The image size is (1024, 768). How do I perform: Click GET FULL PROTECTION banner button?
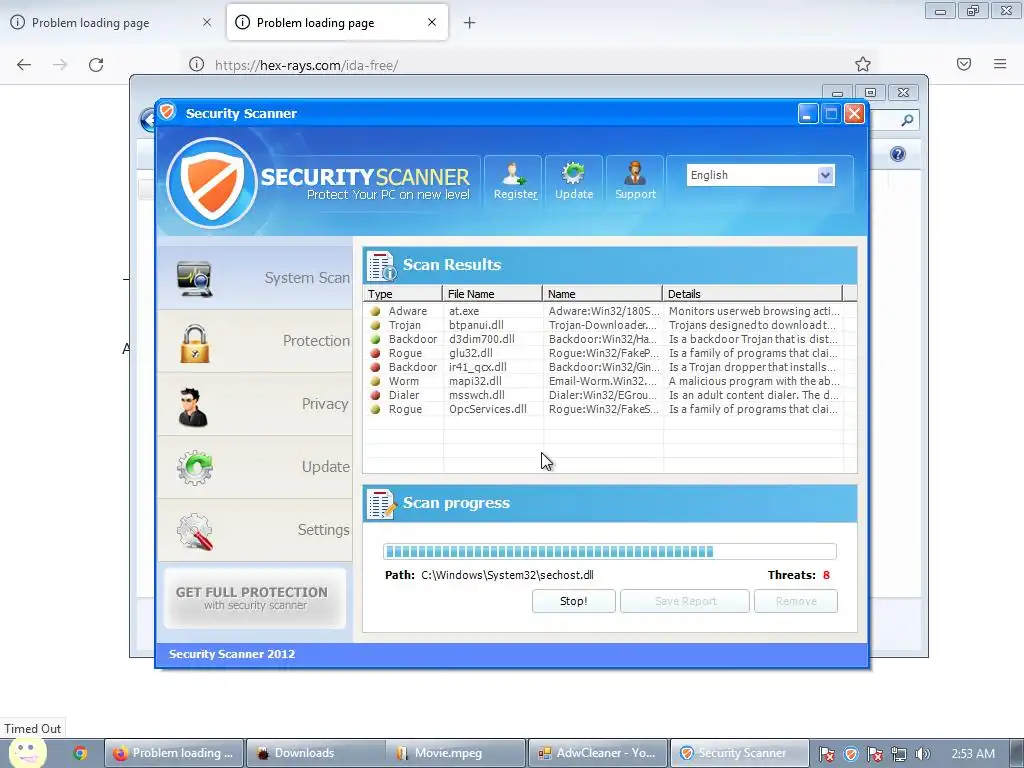(255, 598)
